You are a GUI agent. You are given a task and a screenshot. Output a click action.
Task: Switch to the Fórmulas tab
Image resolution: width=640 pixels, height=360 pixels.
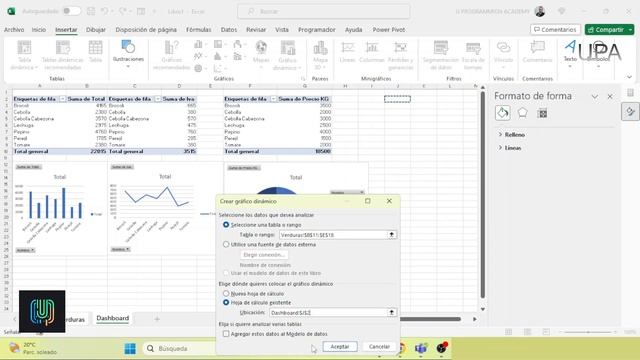tap(199, 30)
